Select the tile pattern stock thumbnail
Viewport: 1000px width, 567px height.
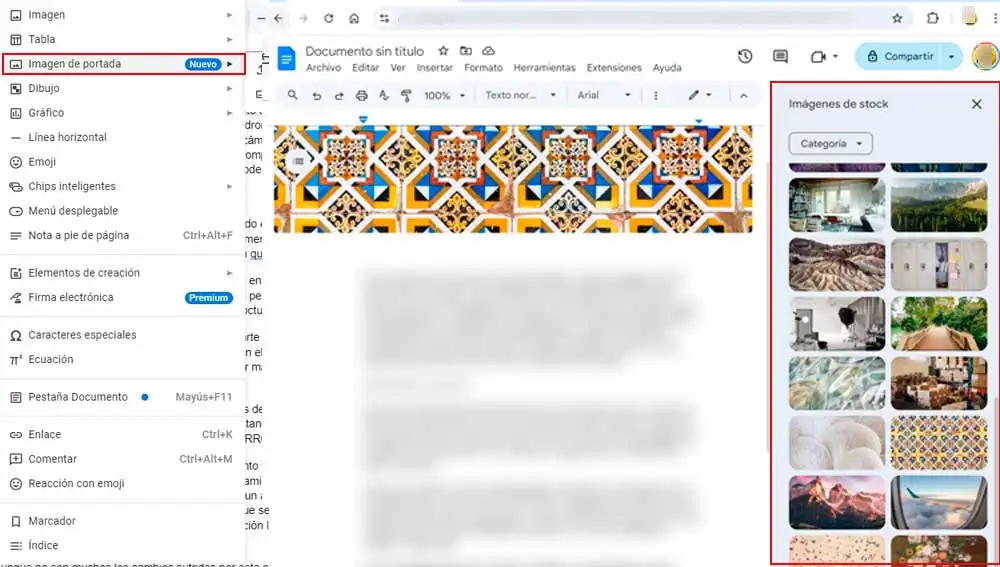click(x=939, y=442)
